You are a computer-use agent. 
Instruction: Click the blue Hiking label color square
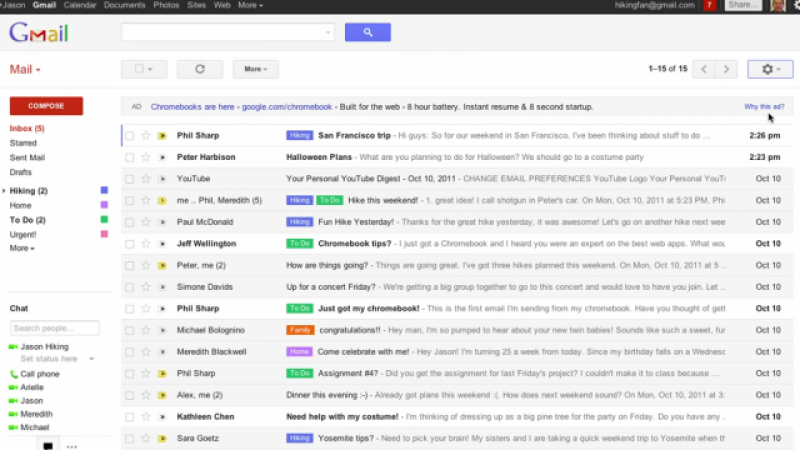(104, 190)
